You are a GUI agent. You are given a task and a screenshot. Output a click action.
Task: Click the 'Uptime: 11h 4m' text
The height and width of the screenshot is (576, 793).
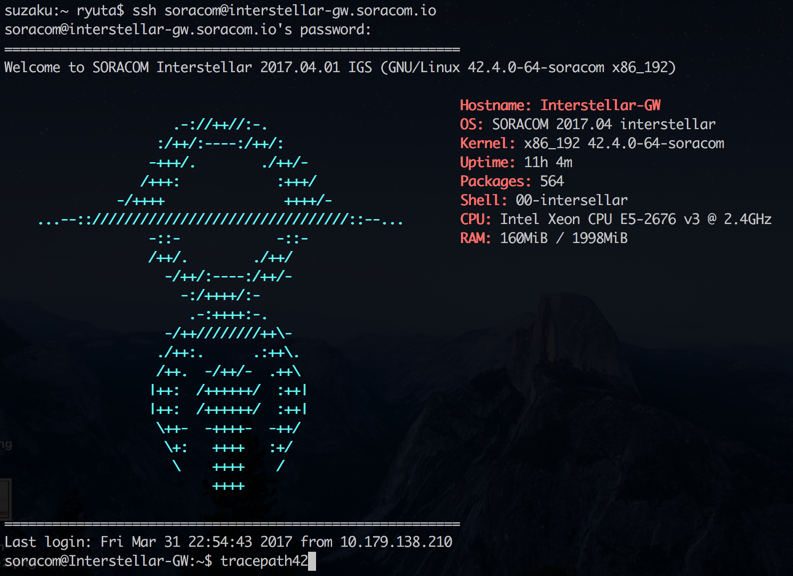[516, 162]
